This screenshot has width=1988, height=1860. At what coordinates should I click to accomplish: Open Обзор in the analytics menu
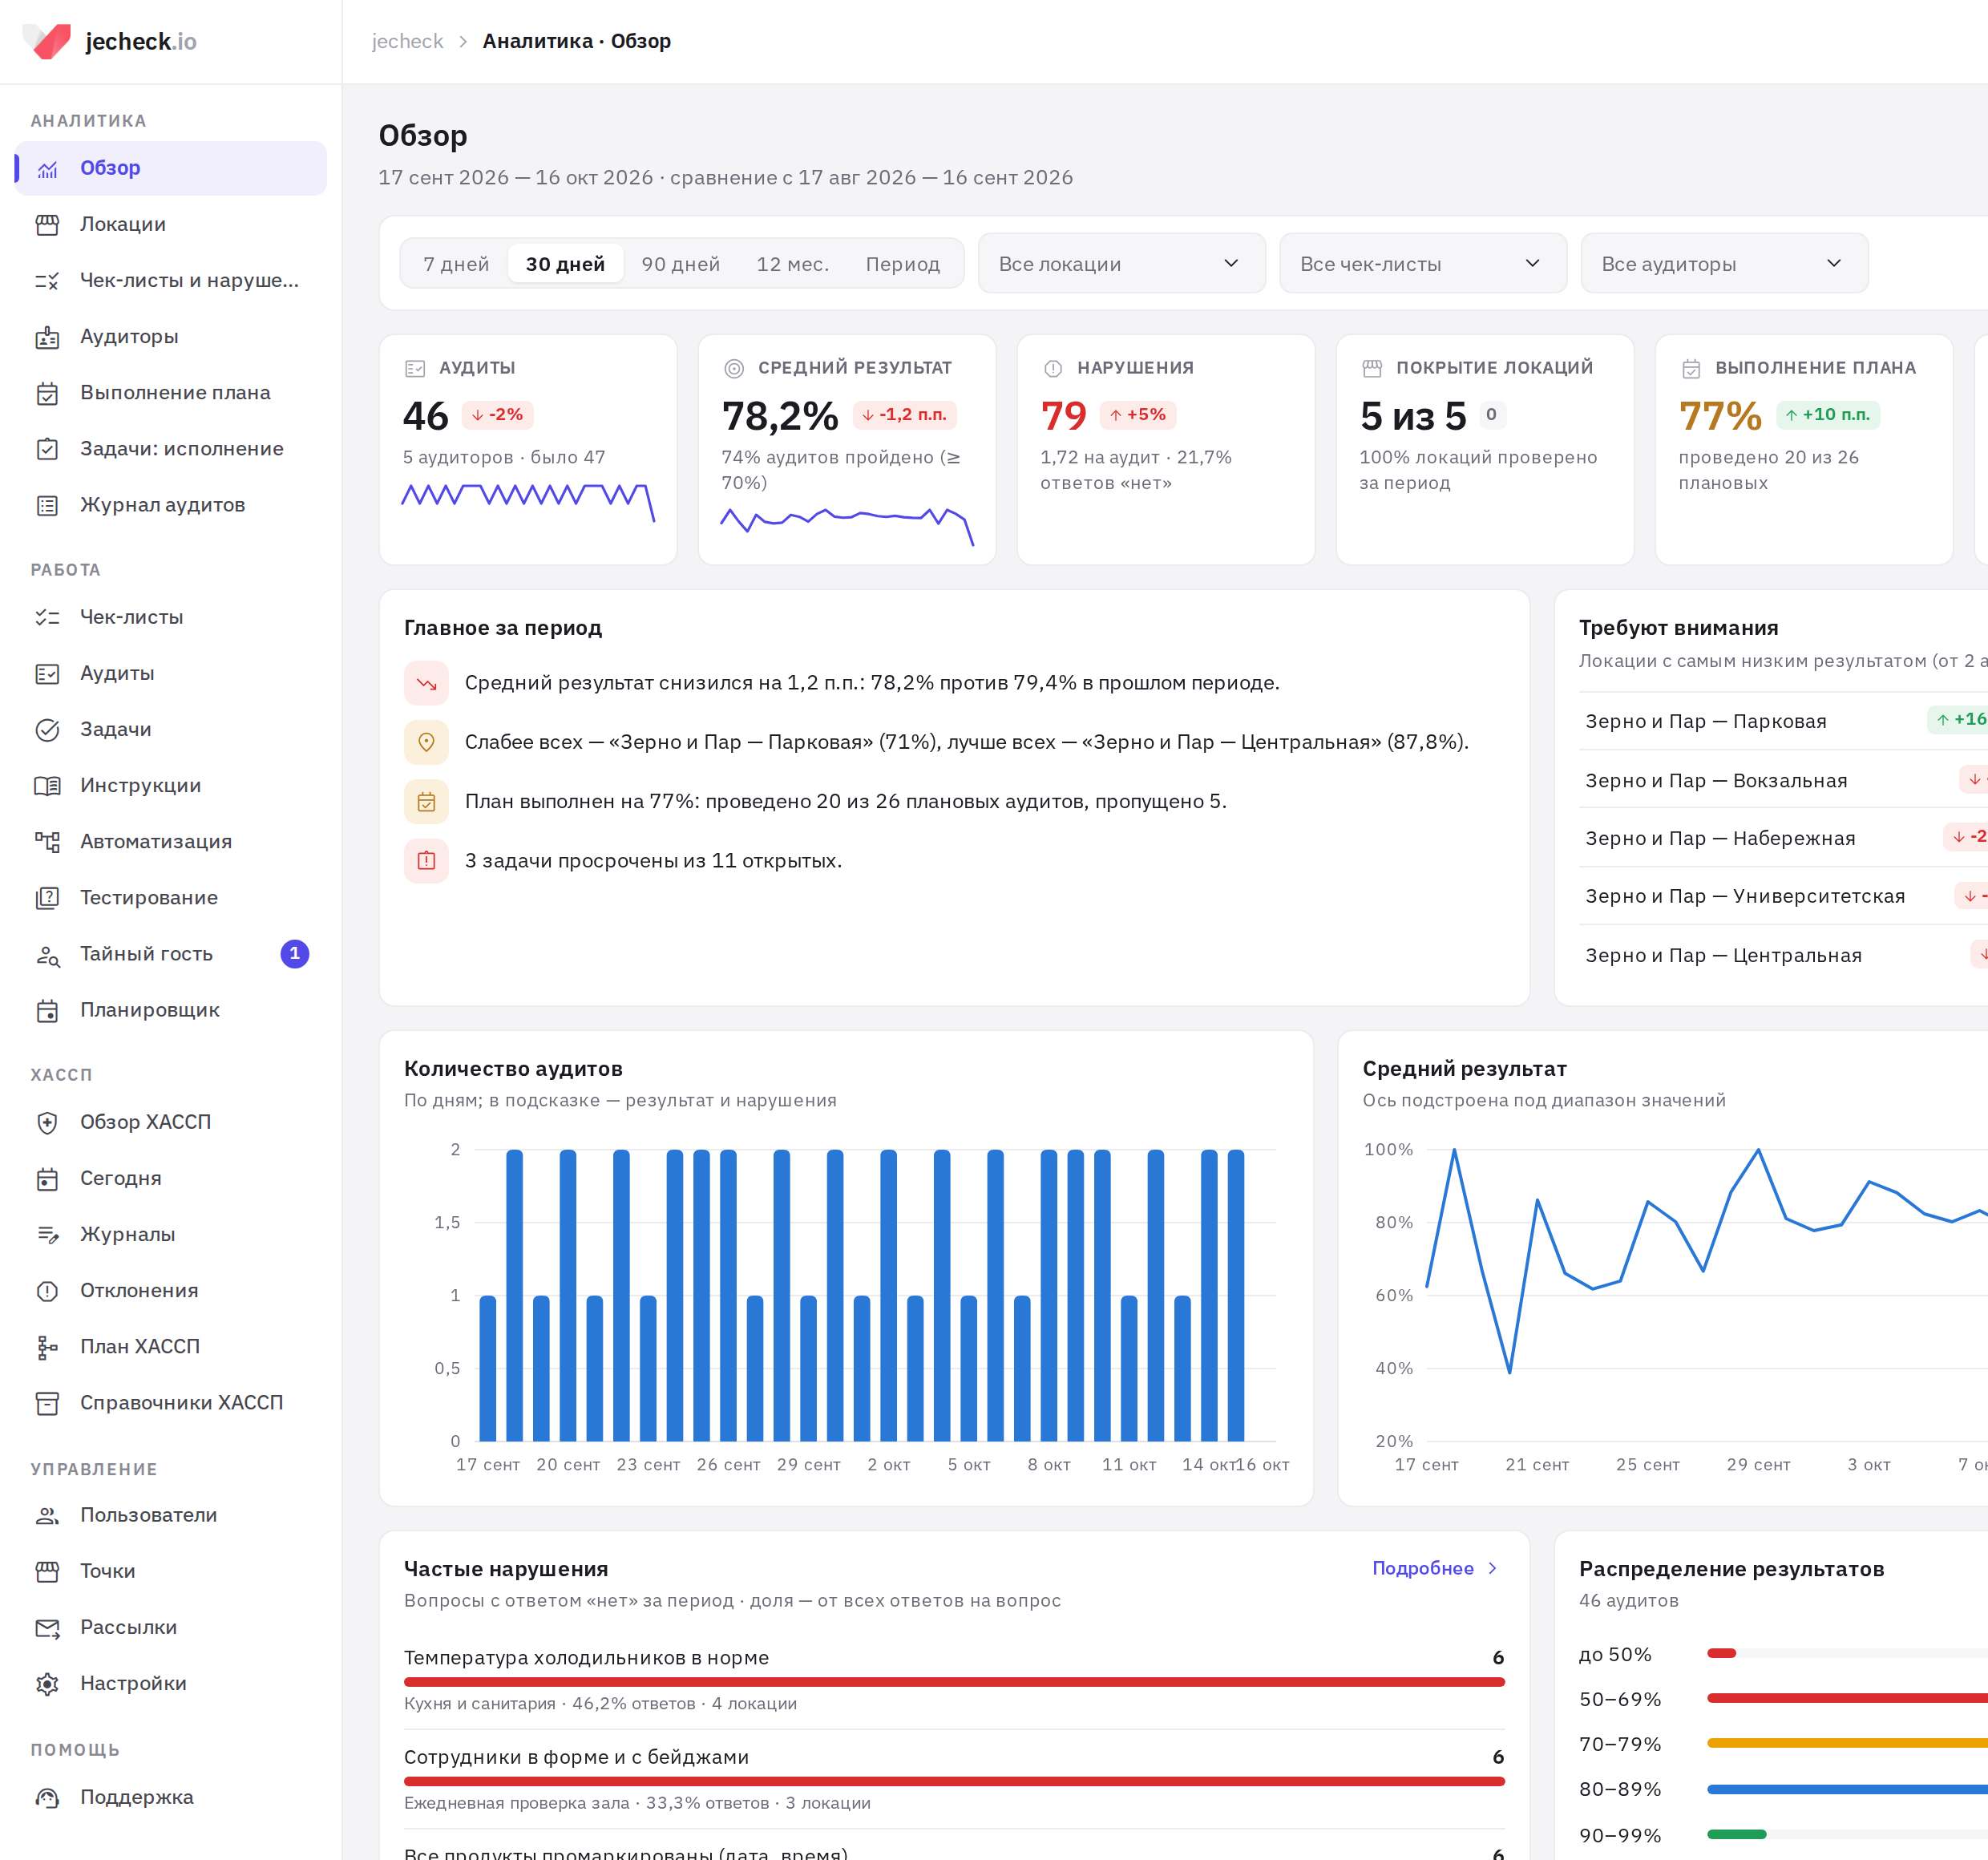[170, 168]
